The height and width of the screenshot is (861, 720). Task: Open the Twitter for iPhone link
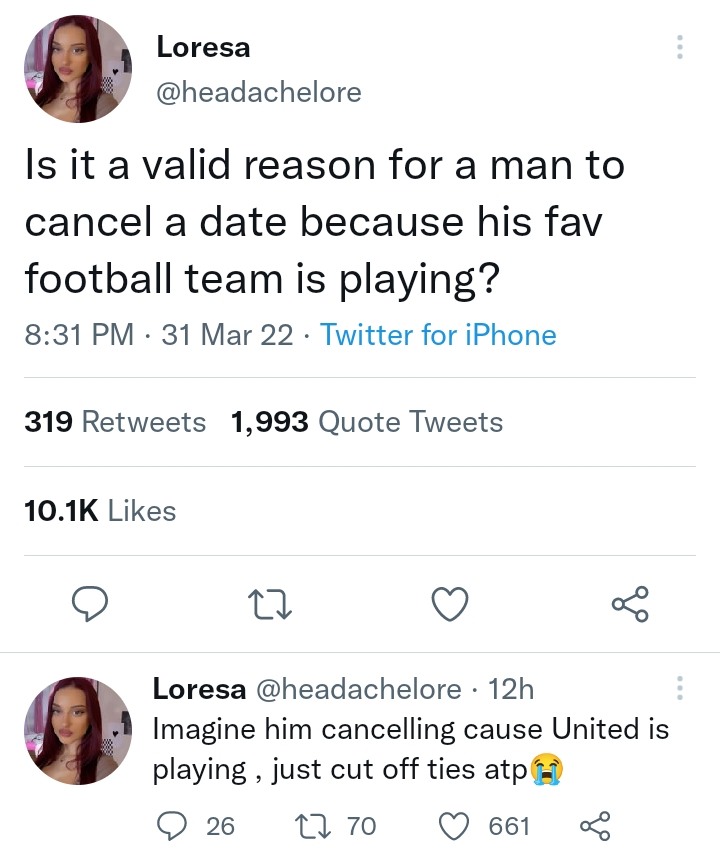[438, 334]
